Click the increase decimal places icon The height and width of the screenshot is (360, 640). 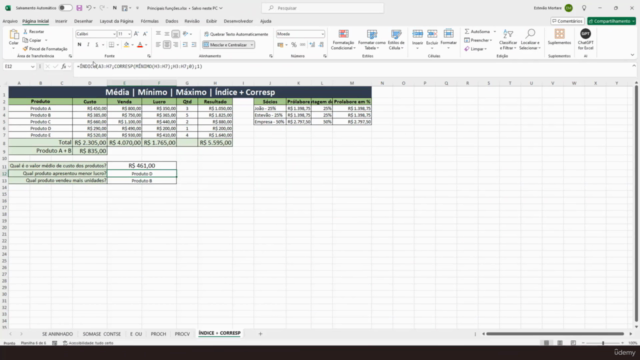(x=312, y=44)
